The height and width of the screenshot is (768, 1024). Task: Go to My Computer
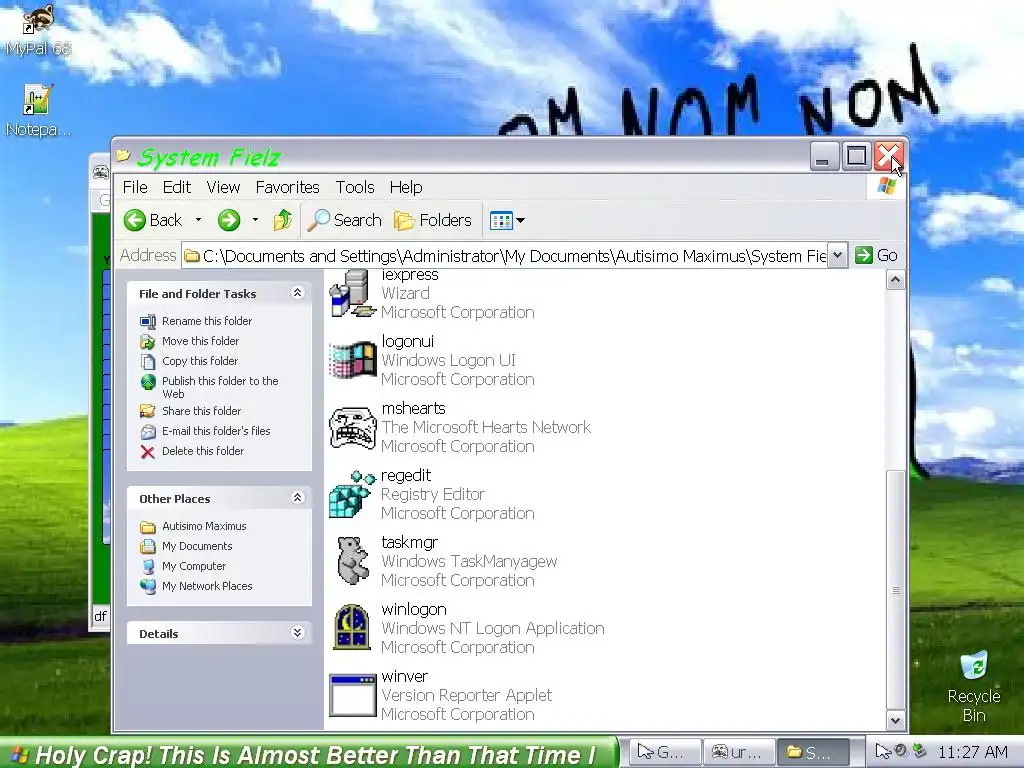(x=194, y=566)
